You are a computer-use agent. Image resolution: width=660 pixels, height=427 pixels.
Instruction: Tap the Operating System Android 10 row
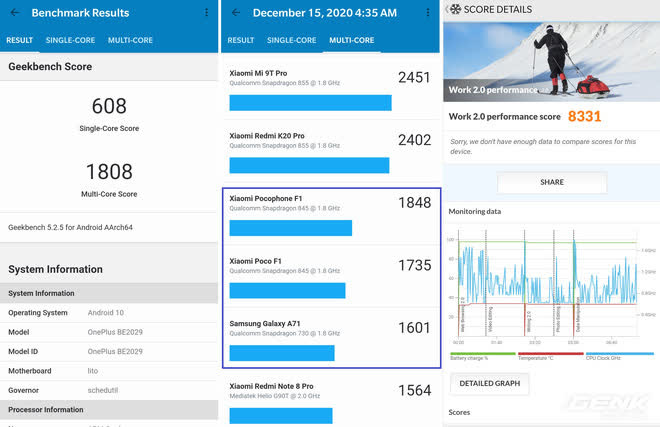[x=109, y=313]
